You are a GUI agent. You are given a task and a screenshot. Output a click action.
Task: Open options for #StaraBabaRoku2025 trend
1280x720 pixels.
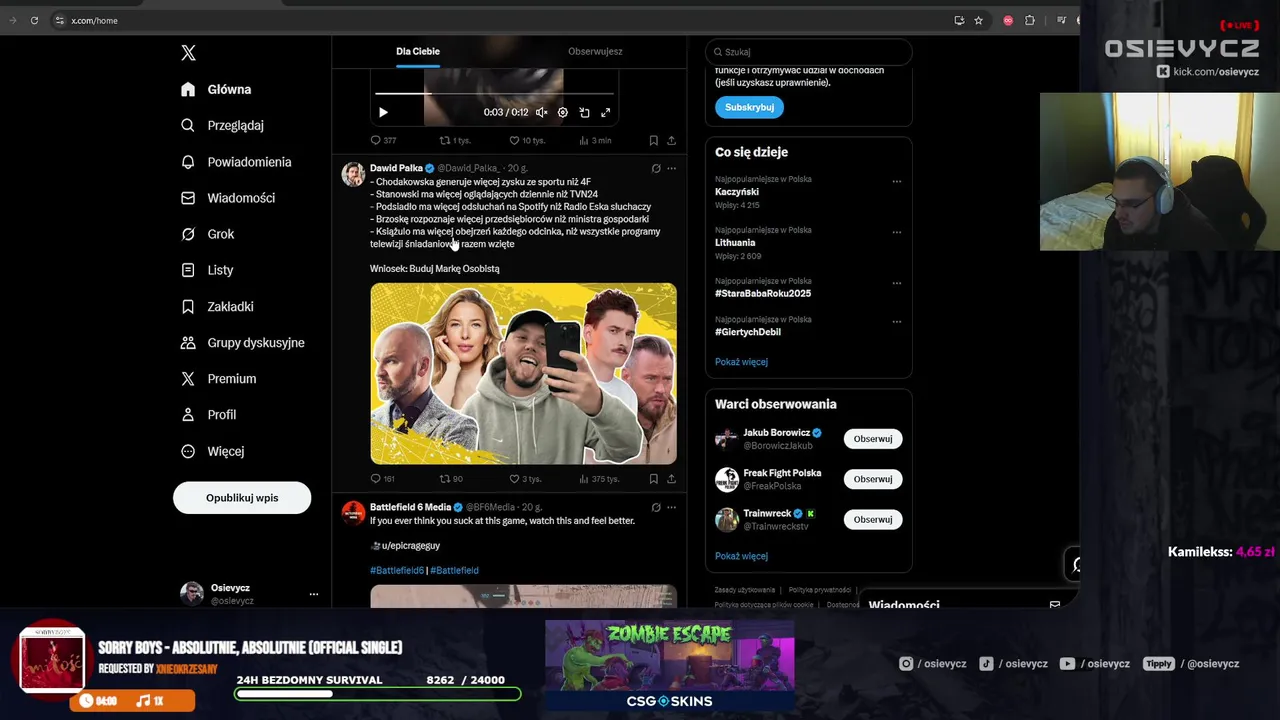click(x=897, y=283)
